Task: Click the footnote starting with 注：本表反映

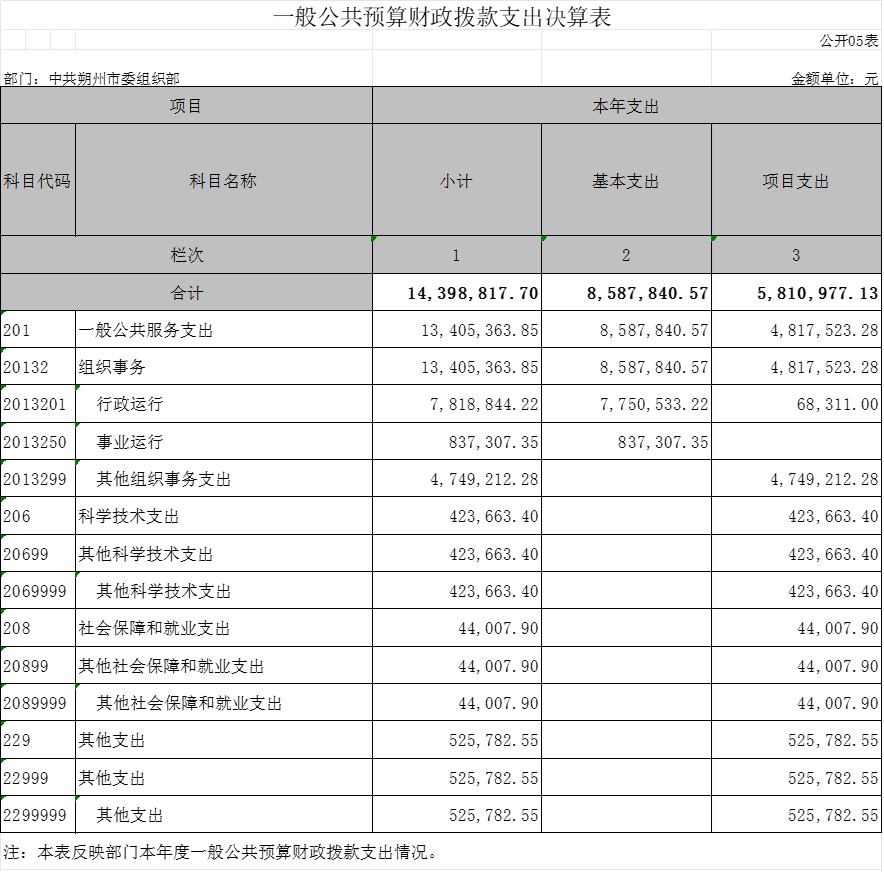Action: click(220, 852)
